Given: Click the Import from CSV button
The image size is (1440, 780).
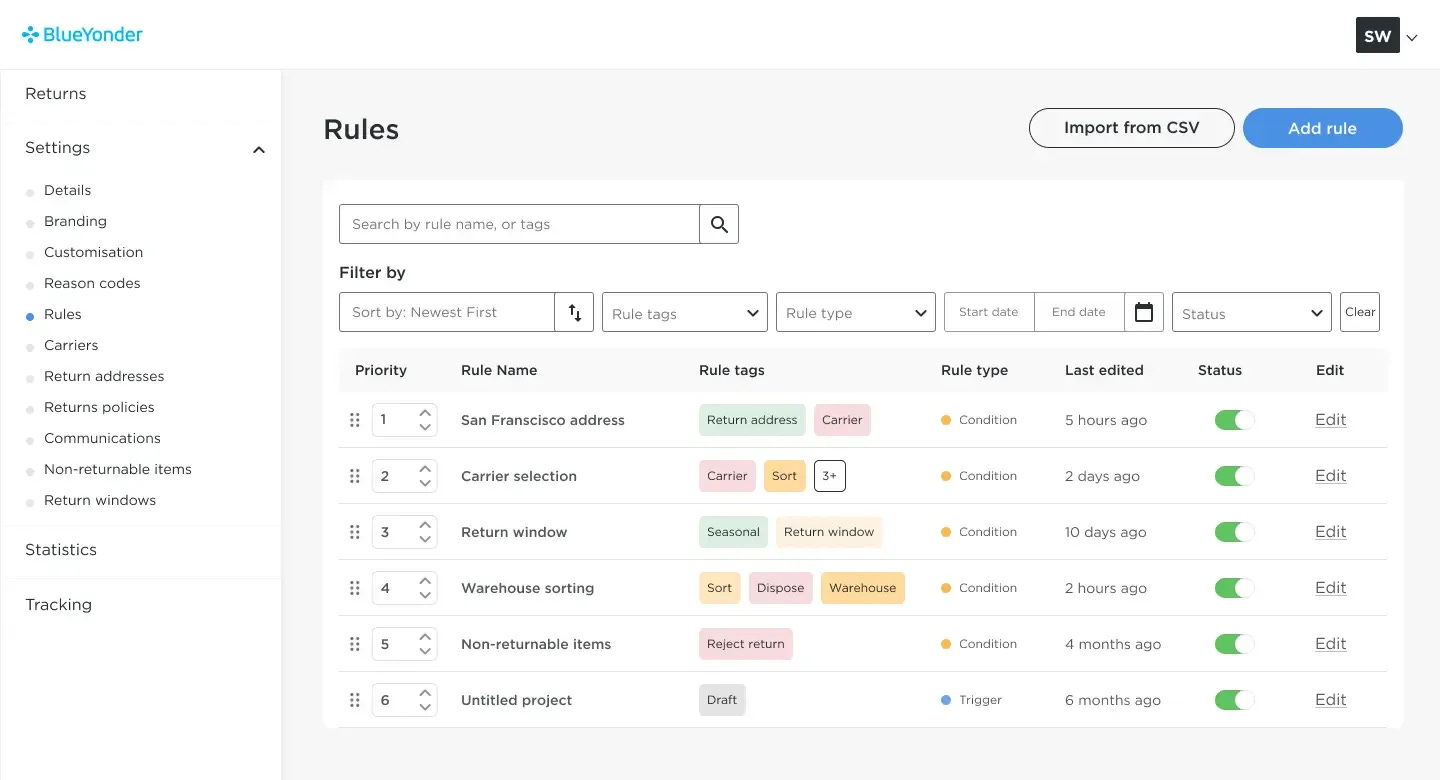Looking at the screenshot, I should click(1132, 128).
